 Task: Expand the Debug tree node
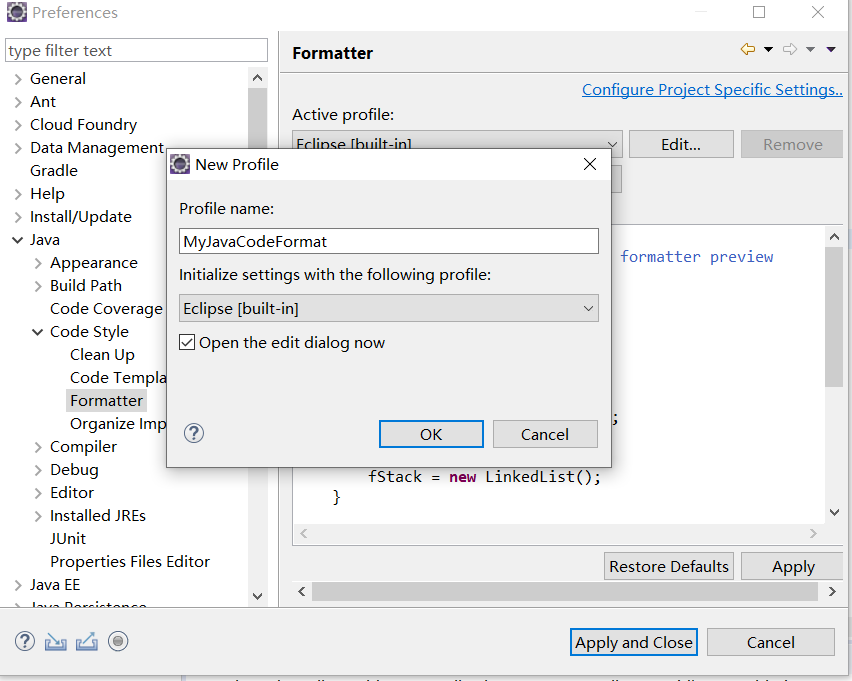[38, 470]
